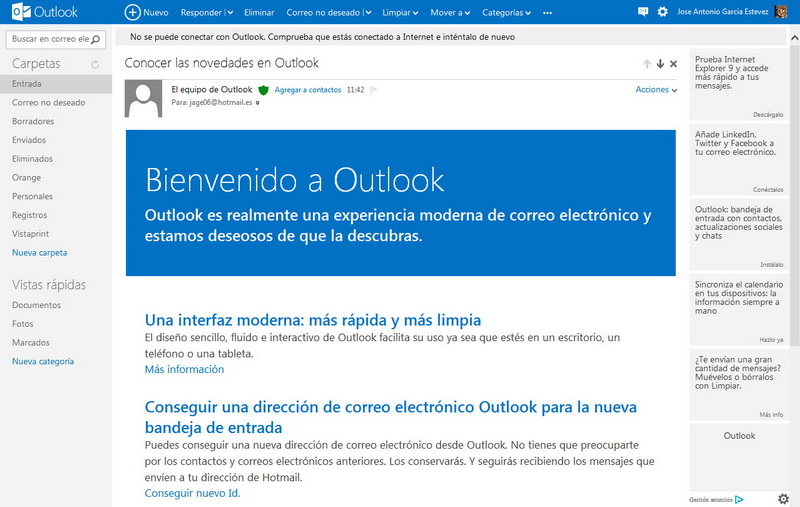This screenshot has width=800, height=507.
Task: Go to next message down arrow
Action: pos(660,64)
